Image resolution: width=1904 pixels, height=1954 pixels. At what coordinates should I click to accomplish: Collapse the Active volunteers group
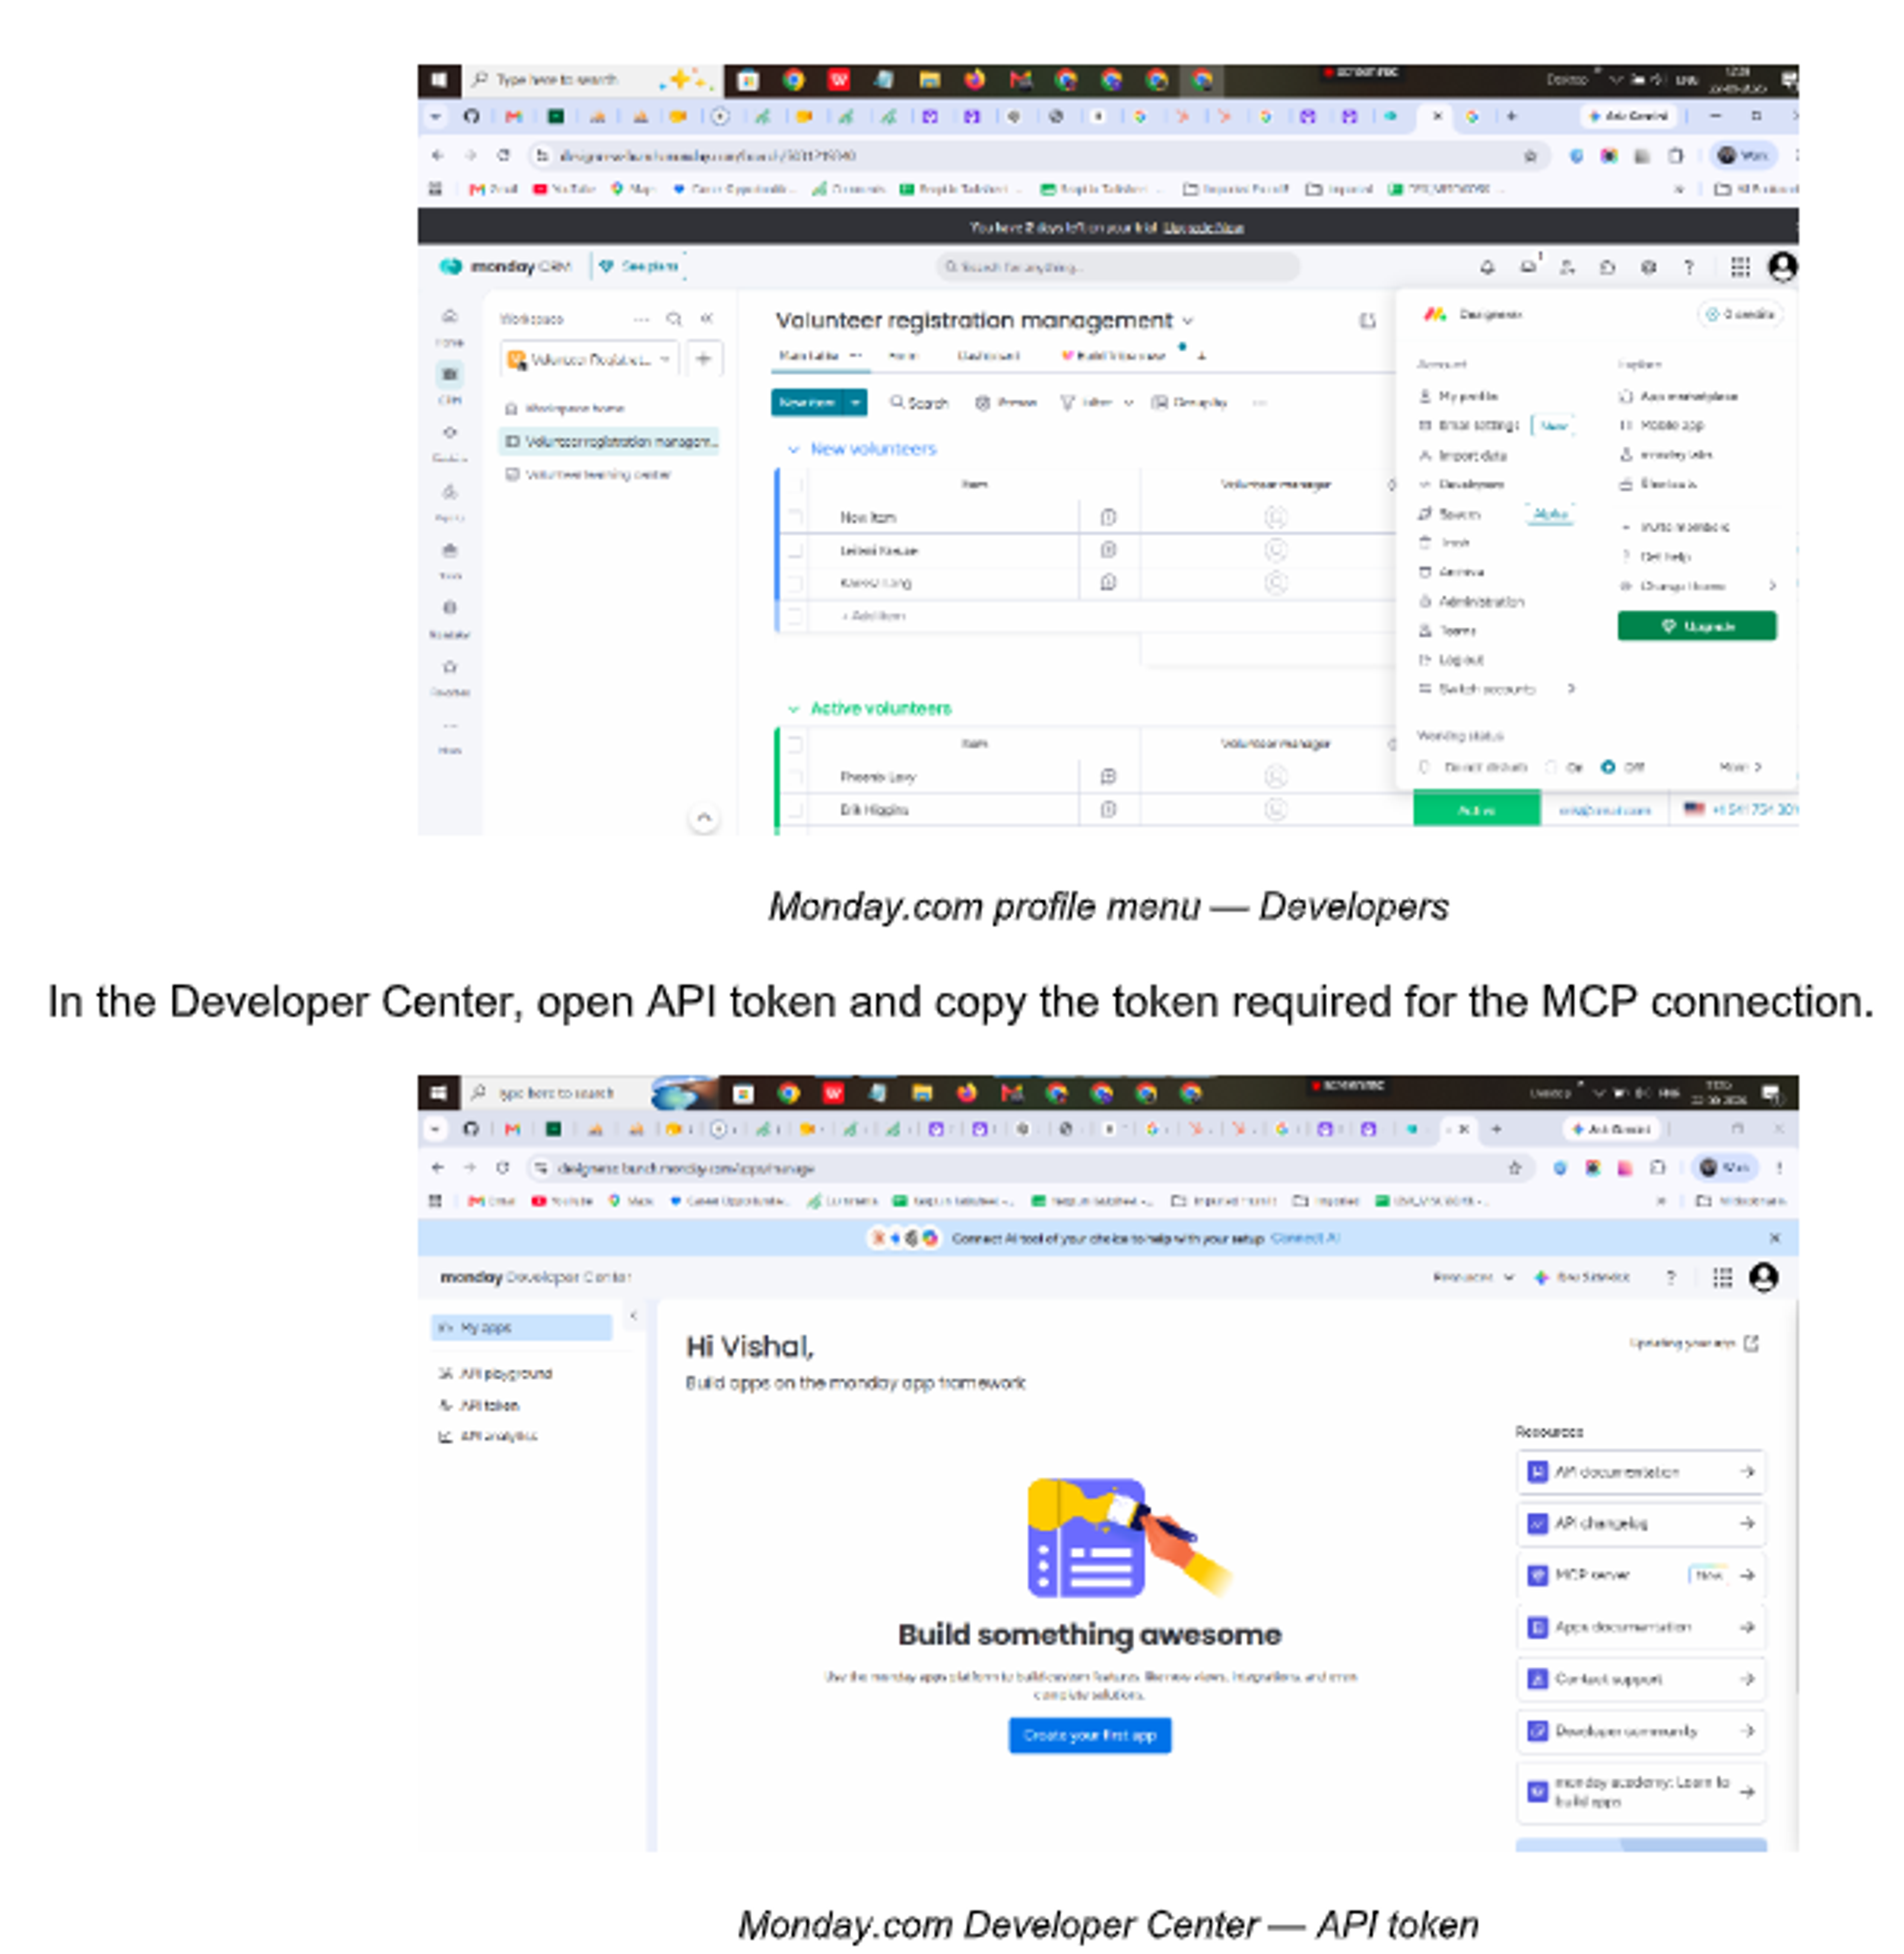793,708
